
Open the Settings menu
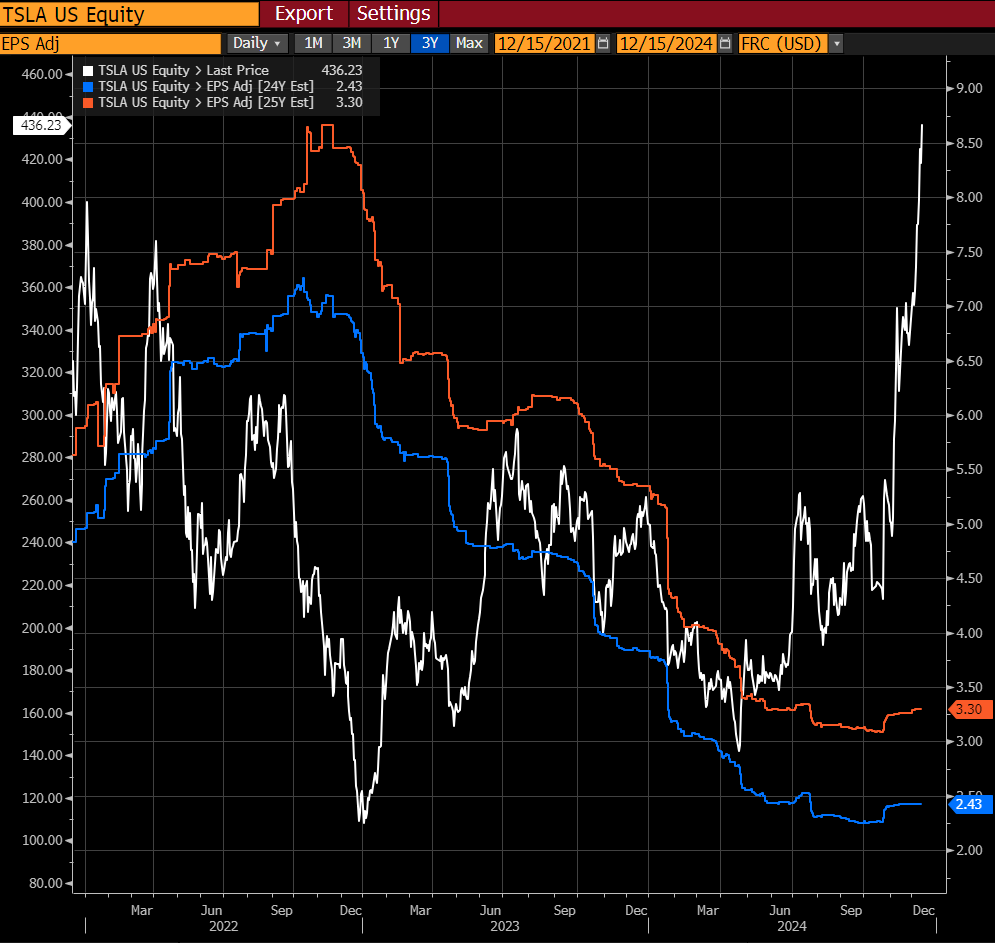point(393,13)
